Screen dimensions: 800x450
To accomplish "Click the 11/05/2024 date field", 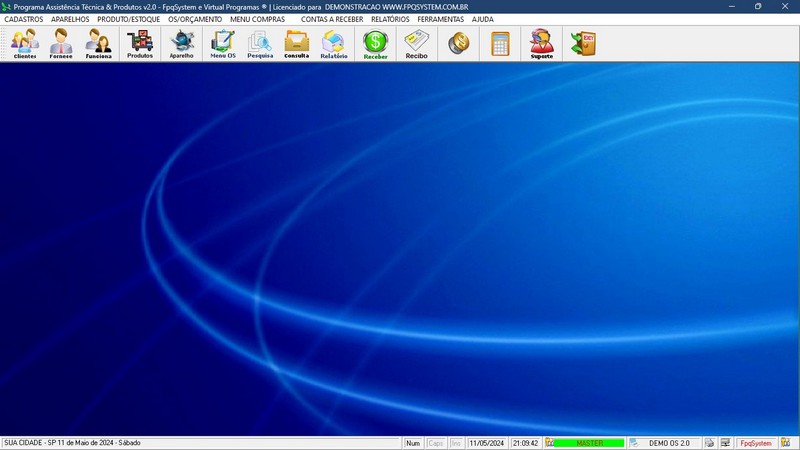I will click(486, 443).
